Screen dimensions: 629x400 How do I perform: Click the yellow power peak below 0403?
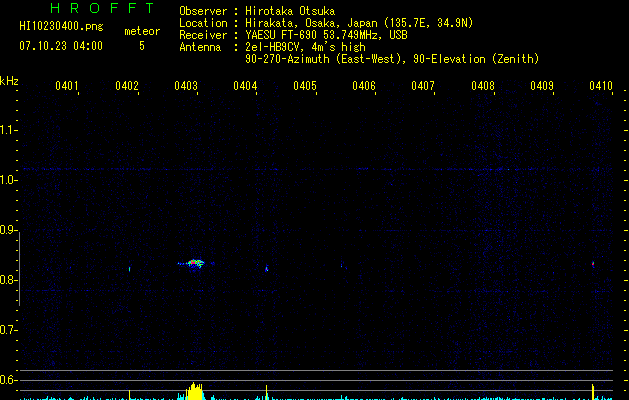click(195, 392)
